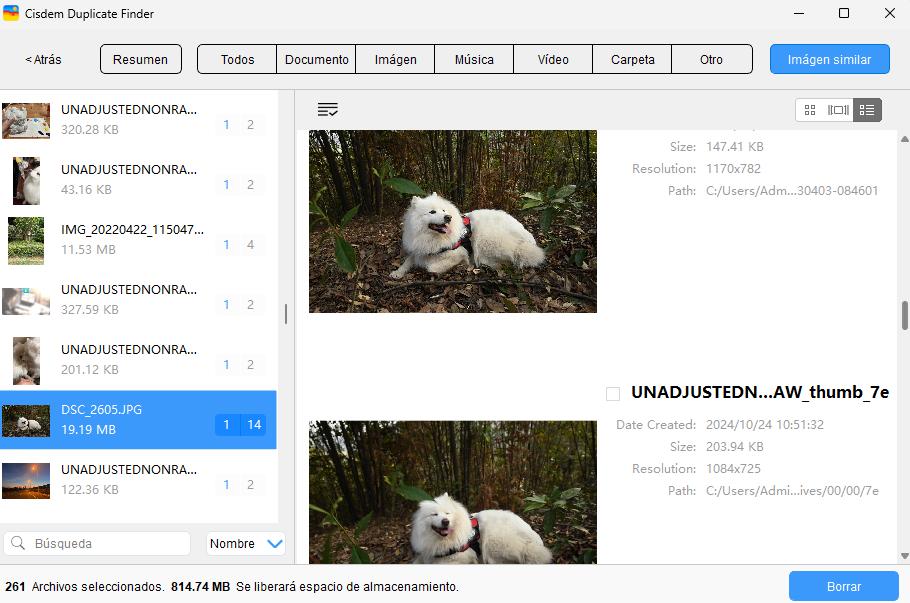Open the Imágen similar filter
Image resolution: width=910 pixels, height=603 pixels.
click(x=829, y=60)
